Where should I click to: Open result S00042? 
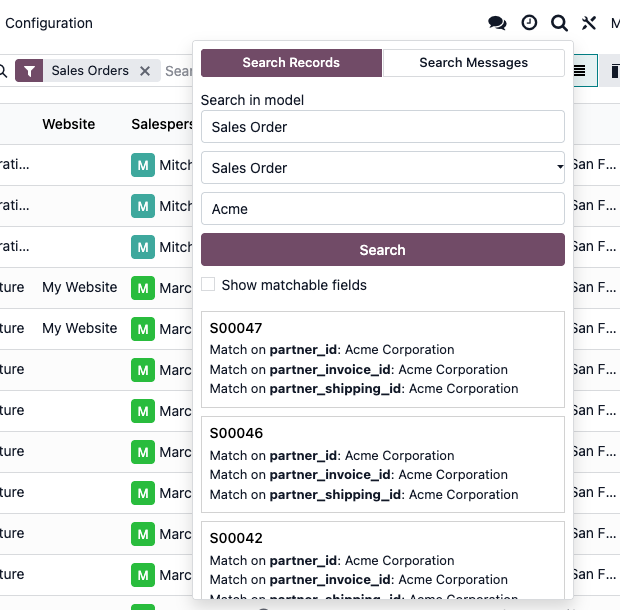tap(382, 559)
